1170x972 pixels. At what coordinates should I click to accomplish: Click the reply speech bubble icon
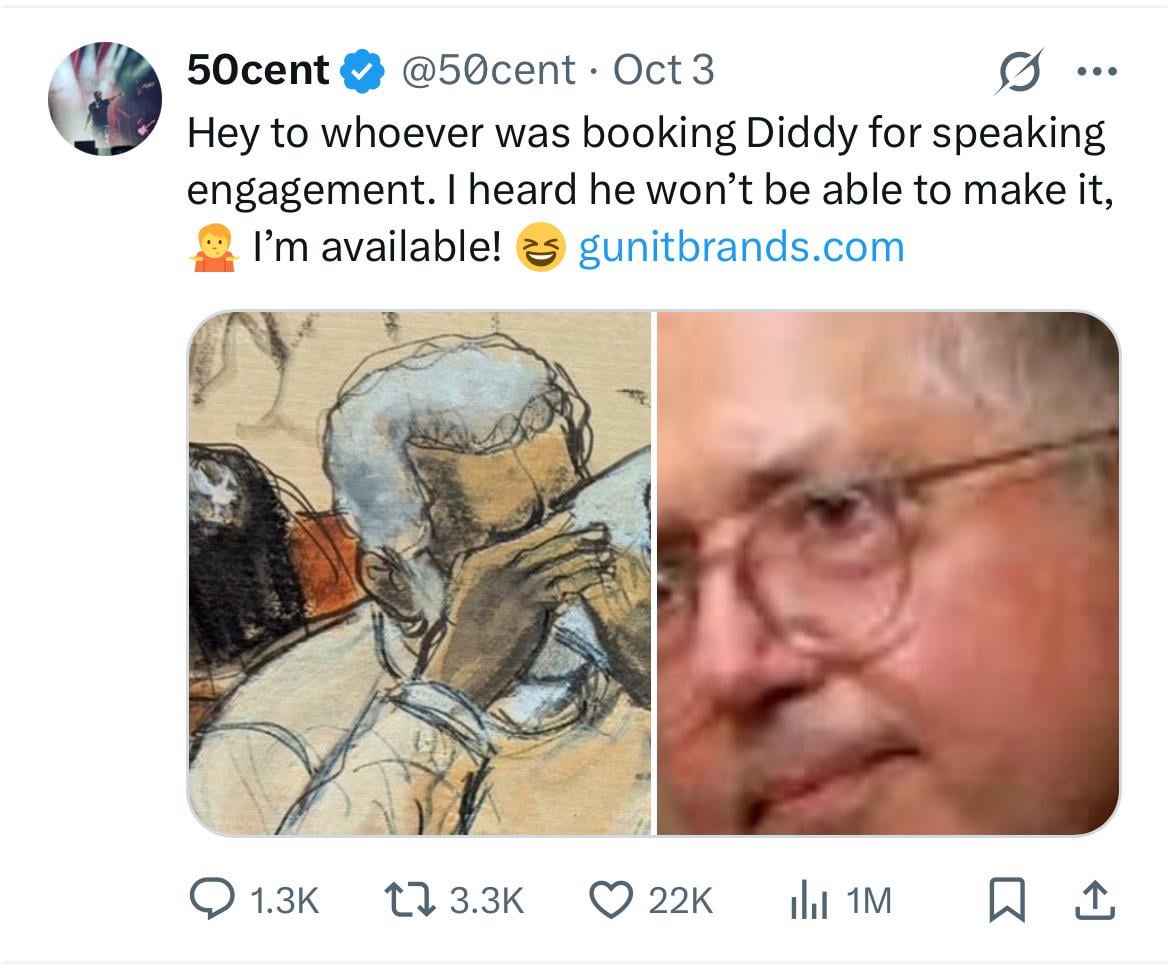(210, 901)
